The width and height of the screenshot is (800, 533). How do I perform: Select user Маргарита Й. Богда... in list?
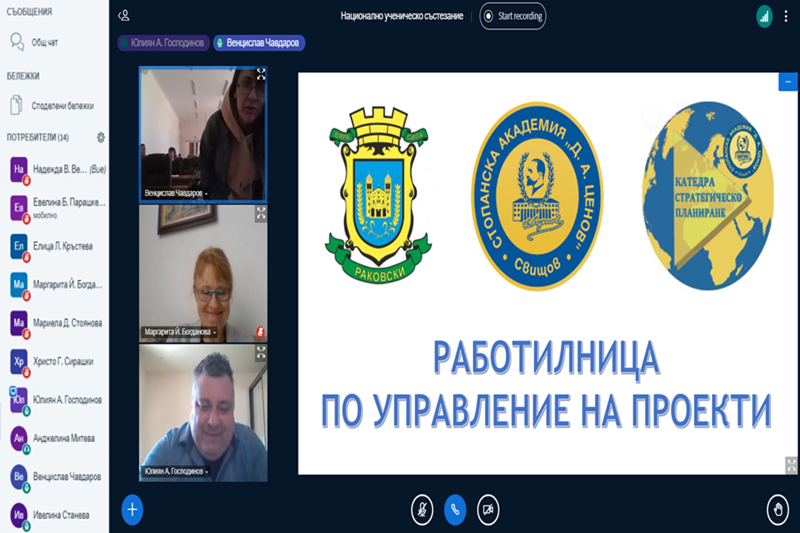coord(56,285)
